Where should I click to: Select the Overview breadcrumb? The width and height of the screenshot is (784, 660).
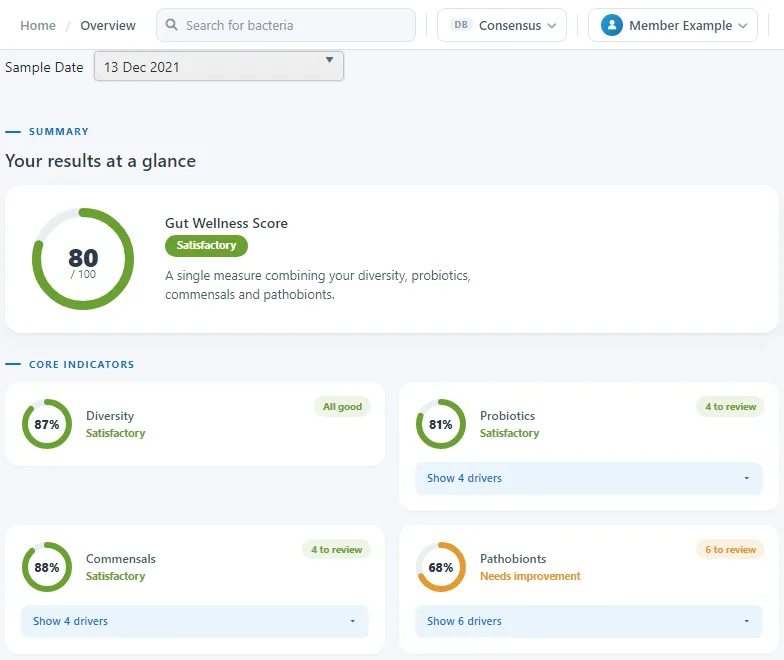tap(108, 26)
